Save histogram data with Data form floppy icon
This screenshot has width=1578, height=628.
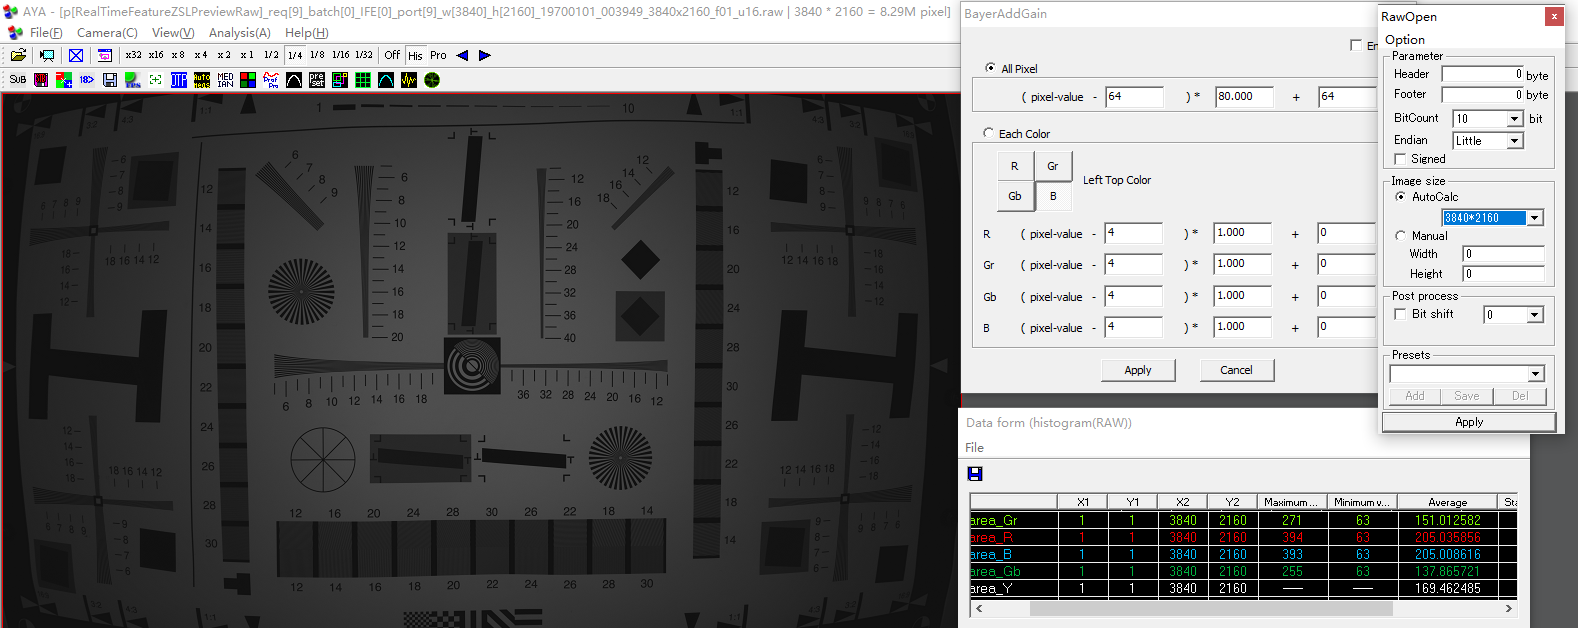[x=976, y=474]
